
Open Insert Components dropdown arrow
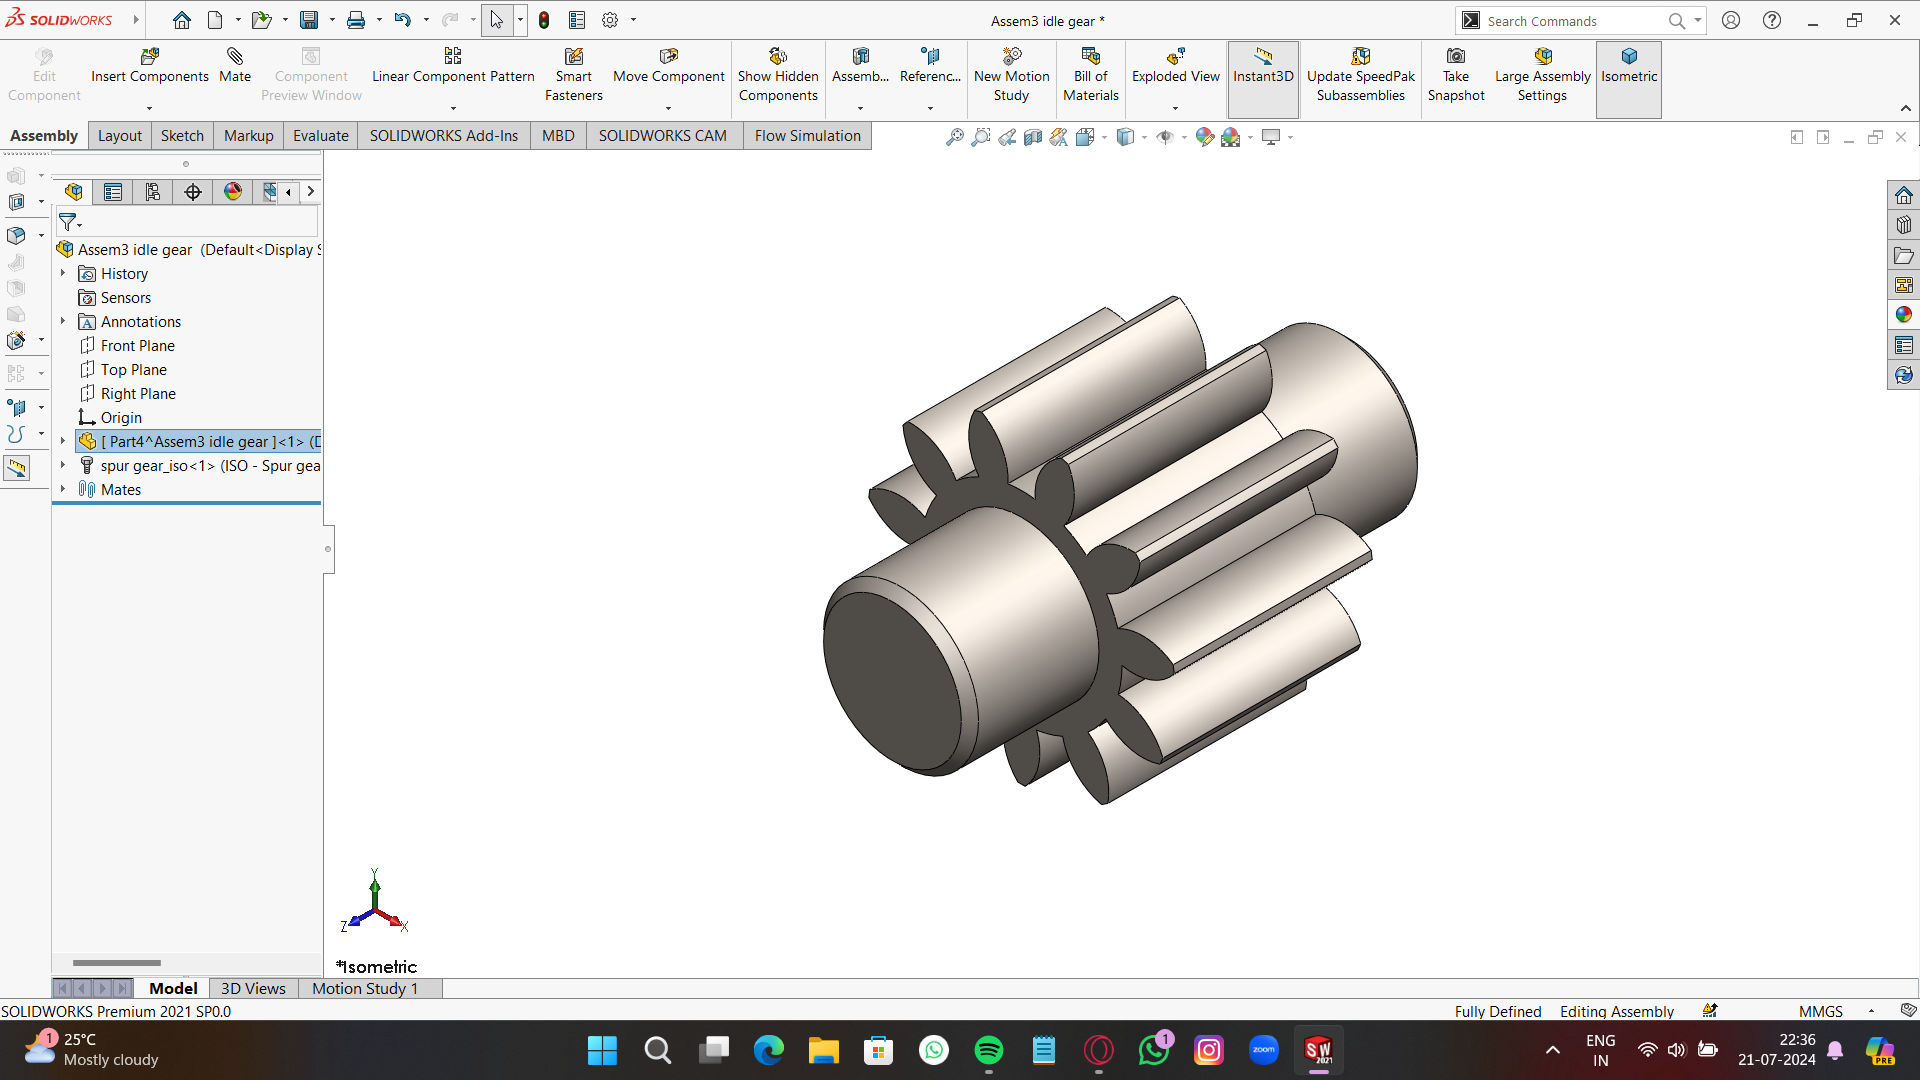(x=150, y=108)
